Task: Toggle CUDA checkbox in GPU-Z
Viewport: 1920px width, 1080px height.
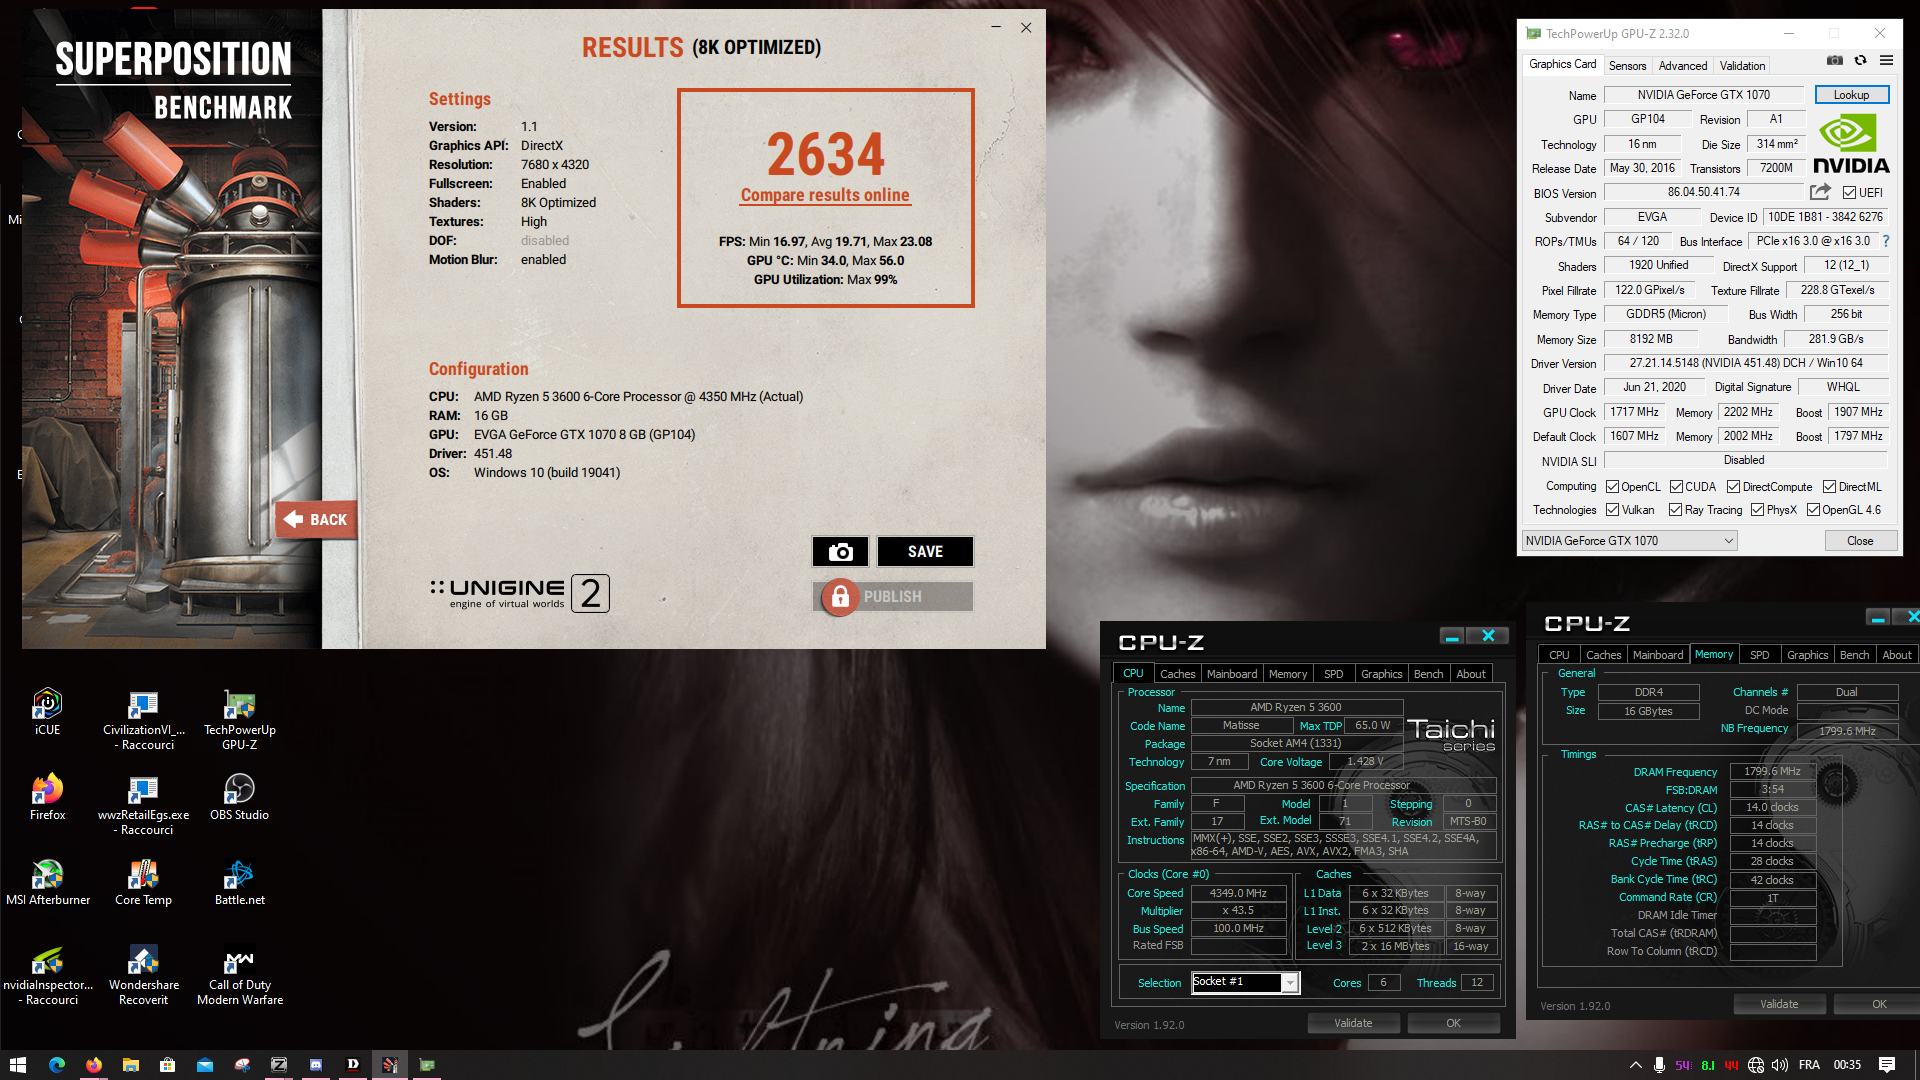Action: point(1676,487)
